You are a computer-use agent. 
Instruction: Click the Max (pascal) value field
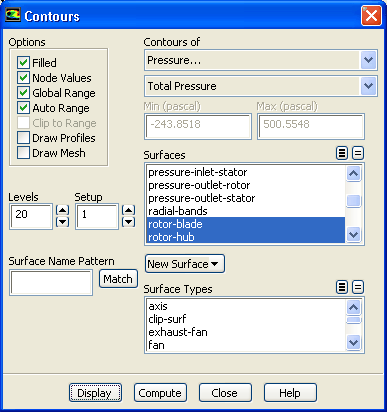click(311, 126)
